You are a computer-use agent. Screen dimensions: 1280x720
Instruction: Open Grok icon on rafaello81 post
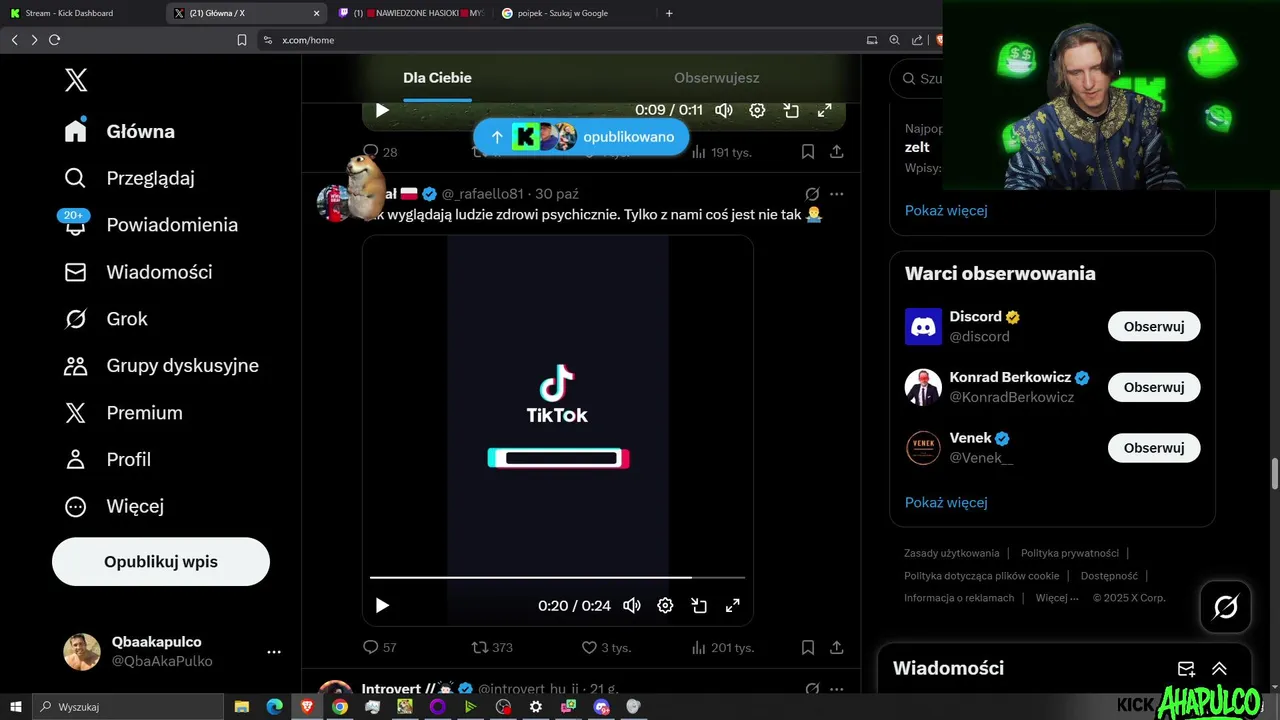pos(812,194)
